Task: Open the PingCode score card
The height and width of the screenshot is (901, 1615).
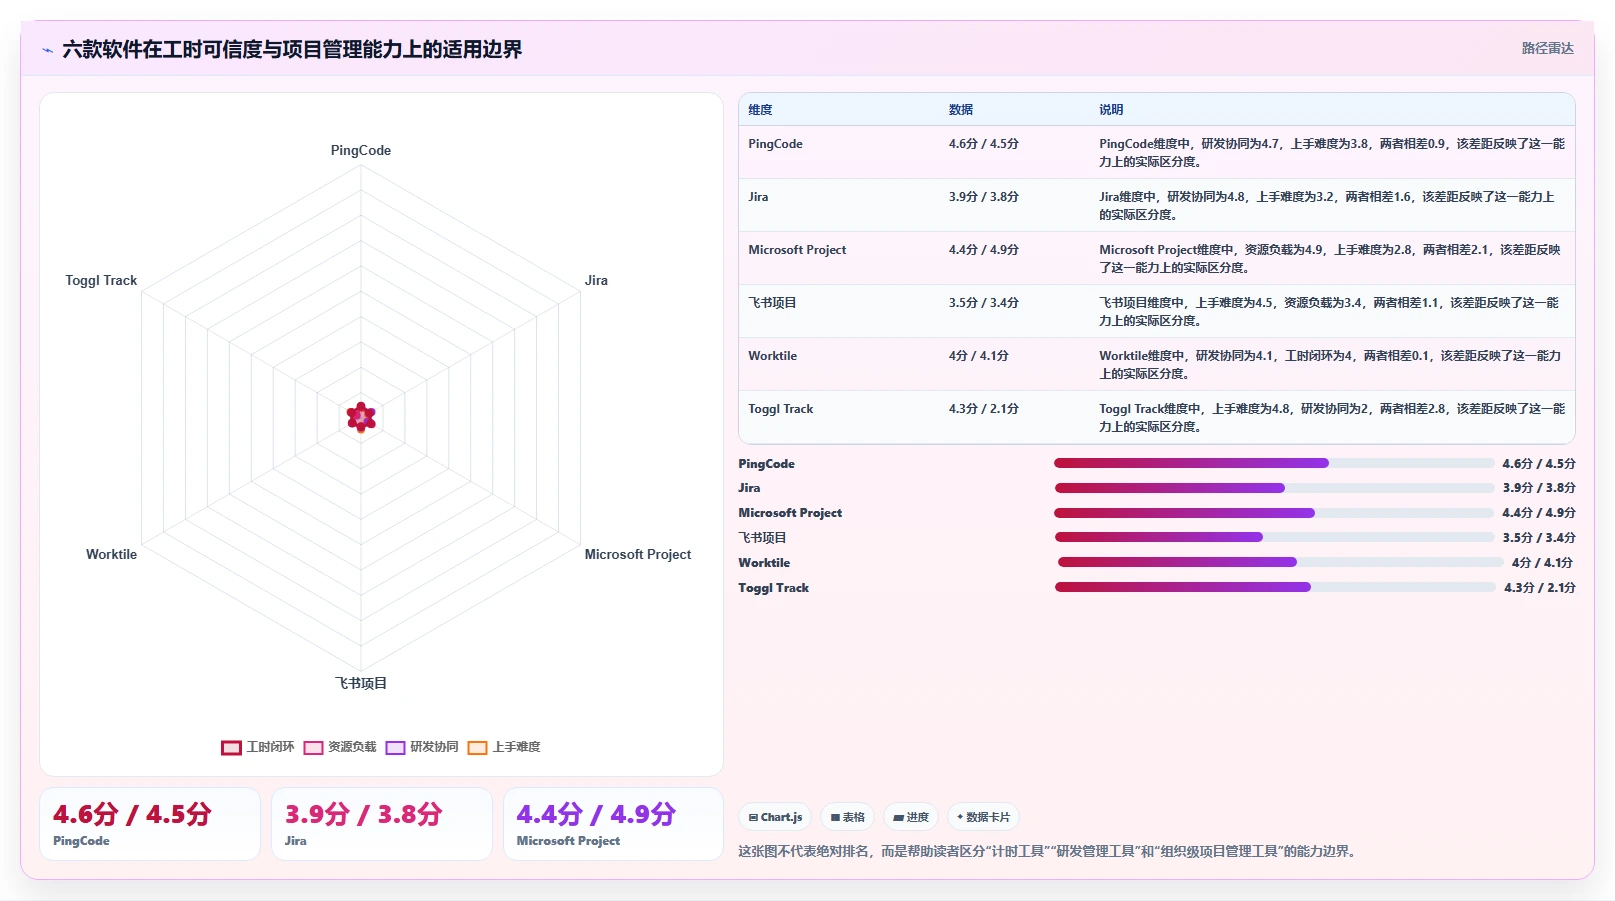Action: (150, 824)
